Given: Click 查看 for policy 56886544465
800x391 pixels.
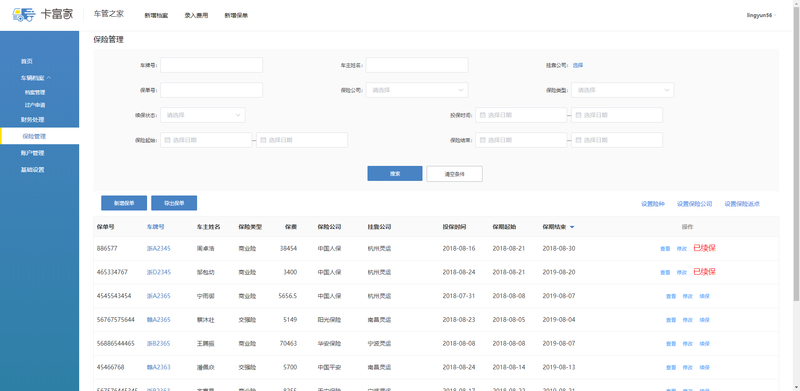Looking at the screenshot, I should point(671,344).
